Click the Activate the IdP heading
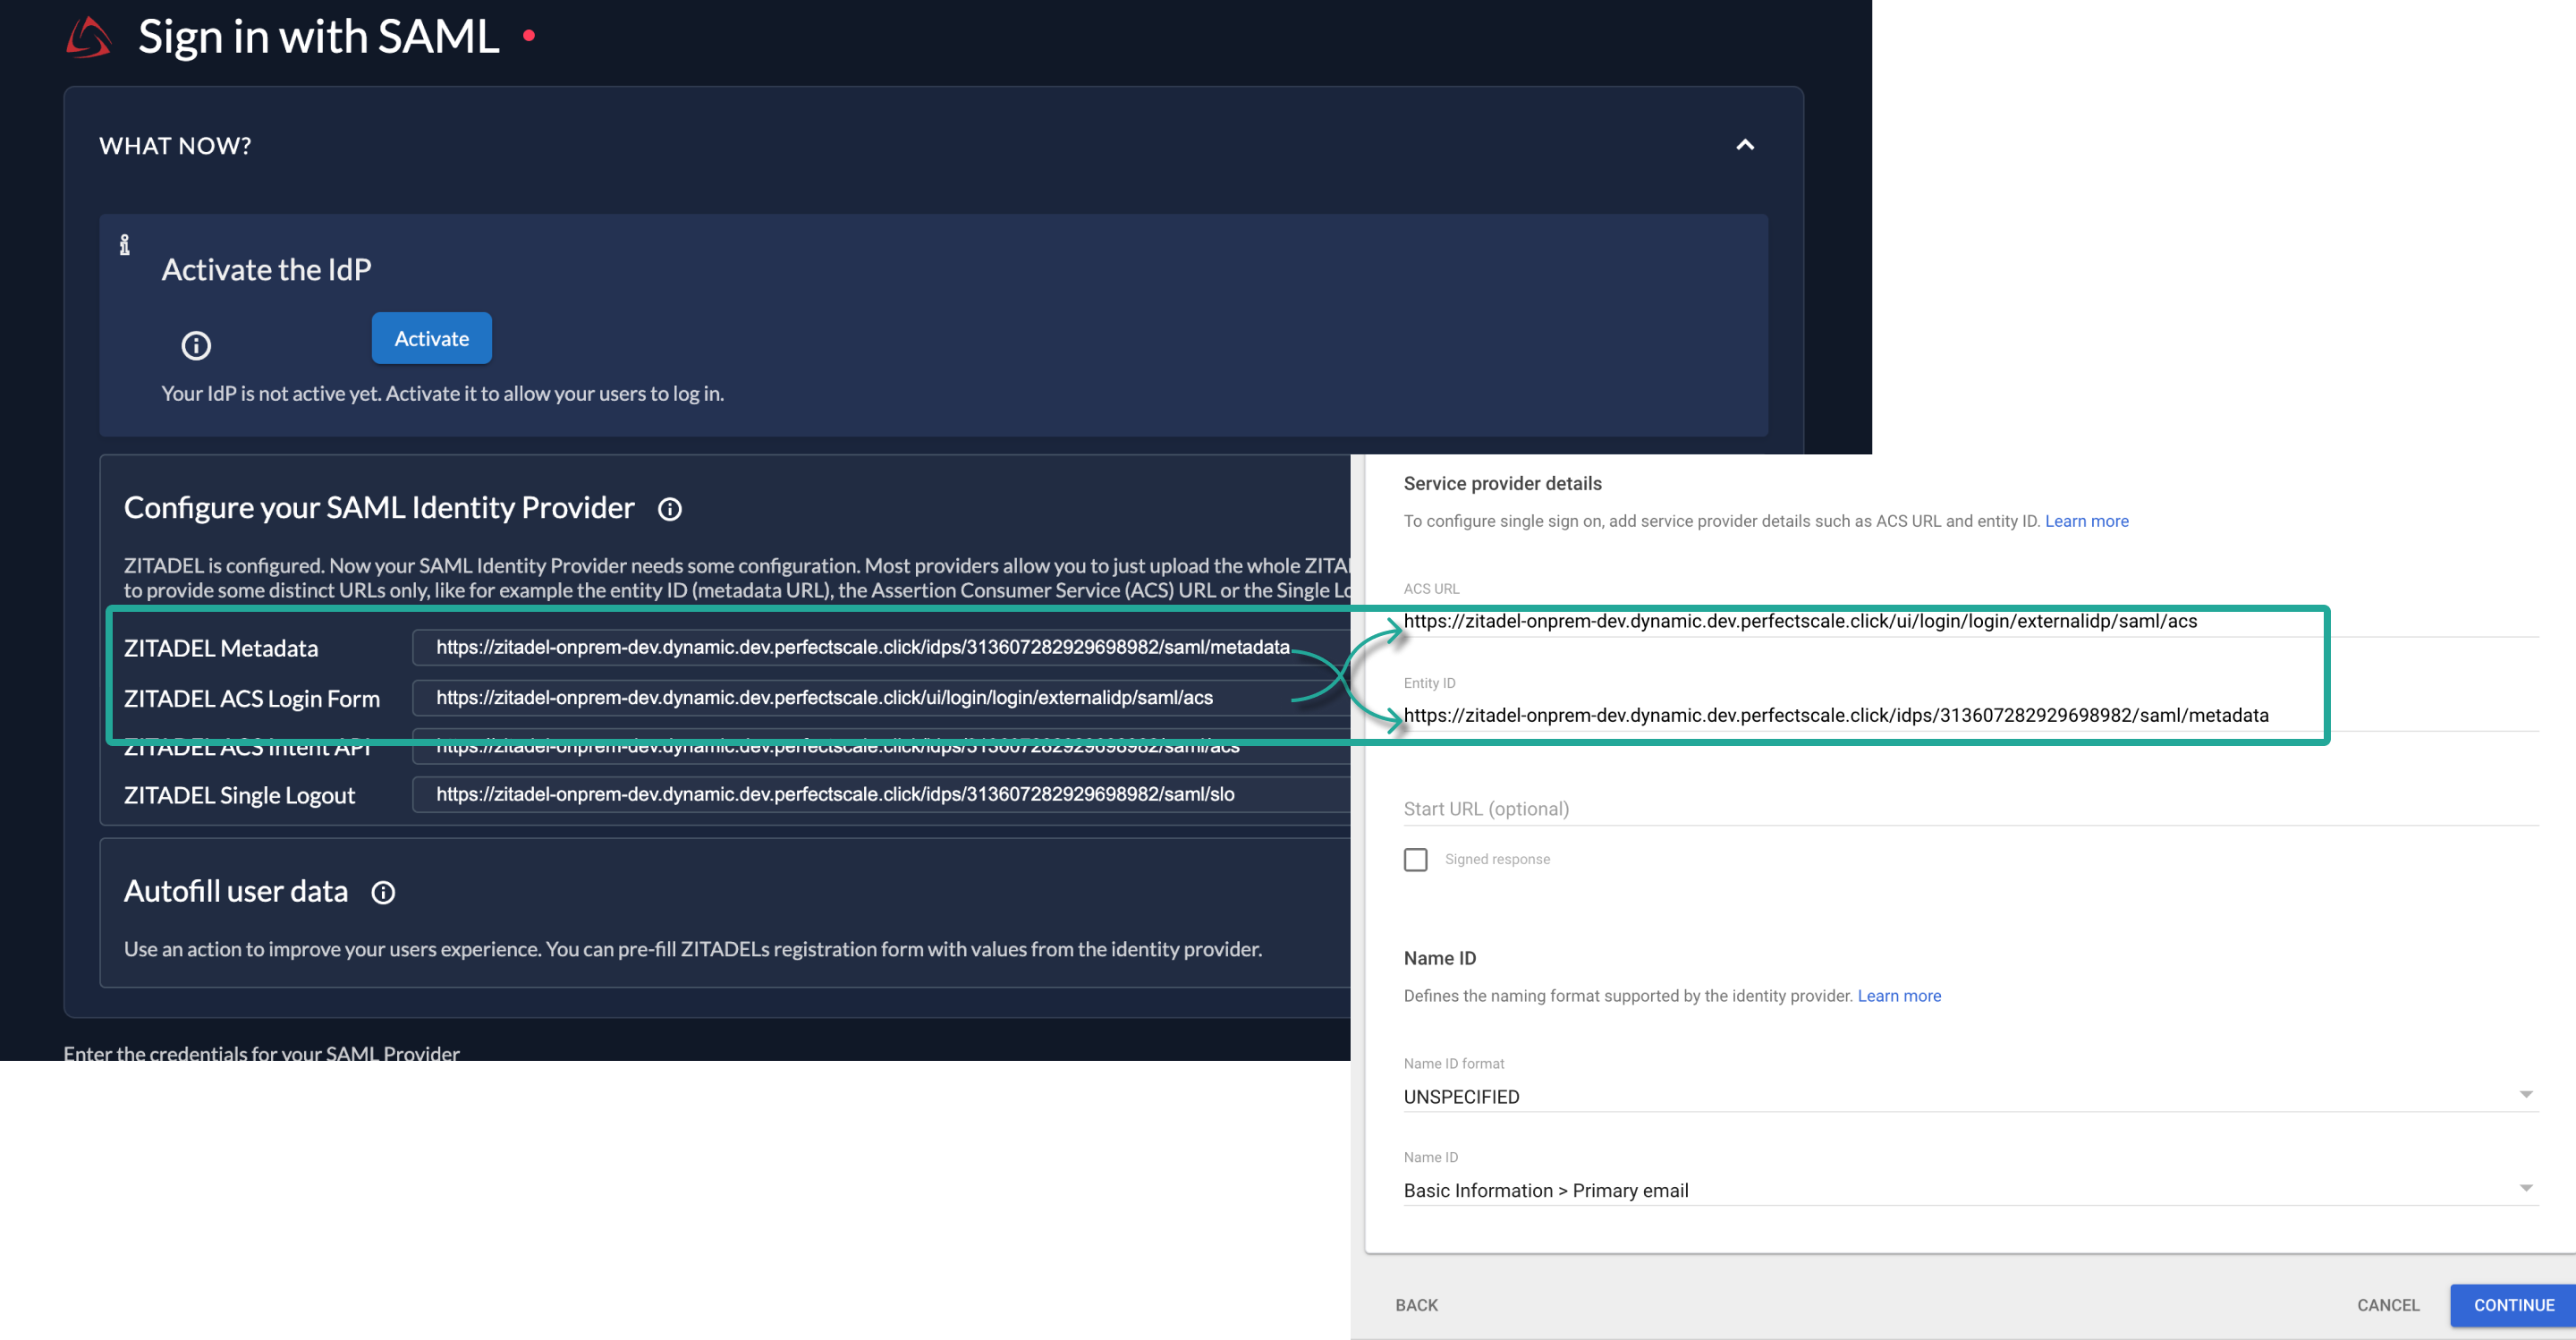Screen dimensions: 2576x1340 tap(266, 270)
